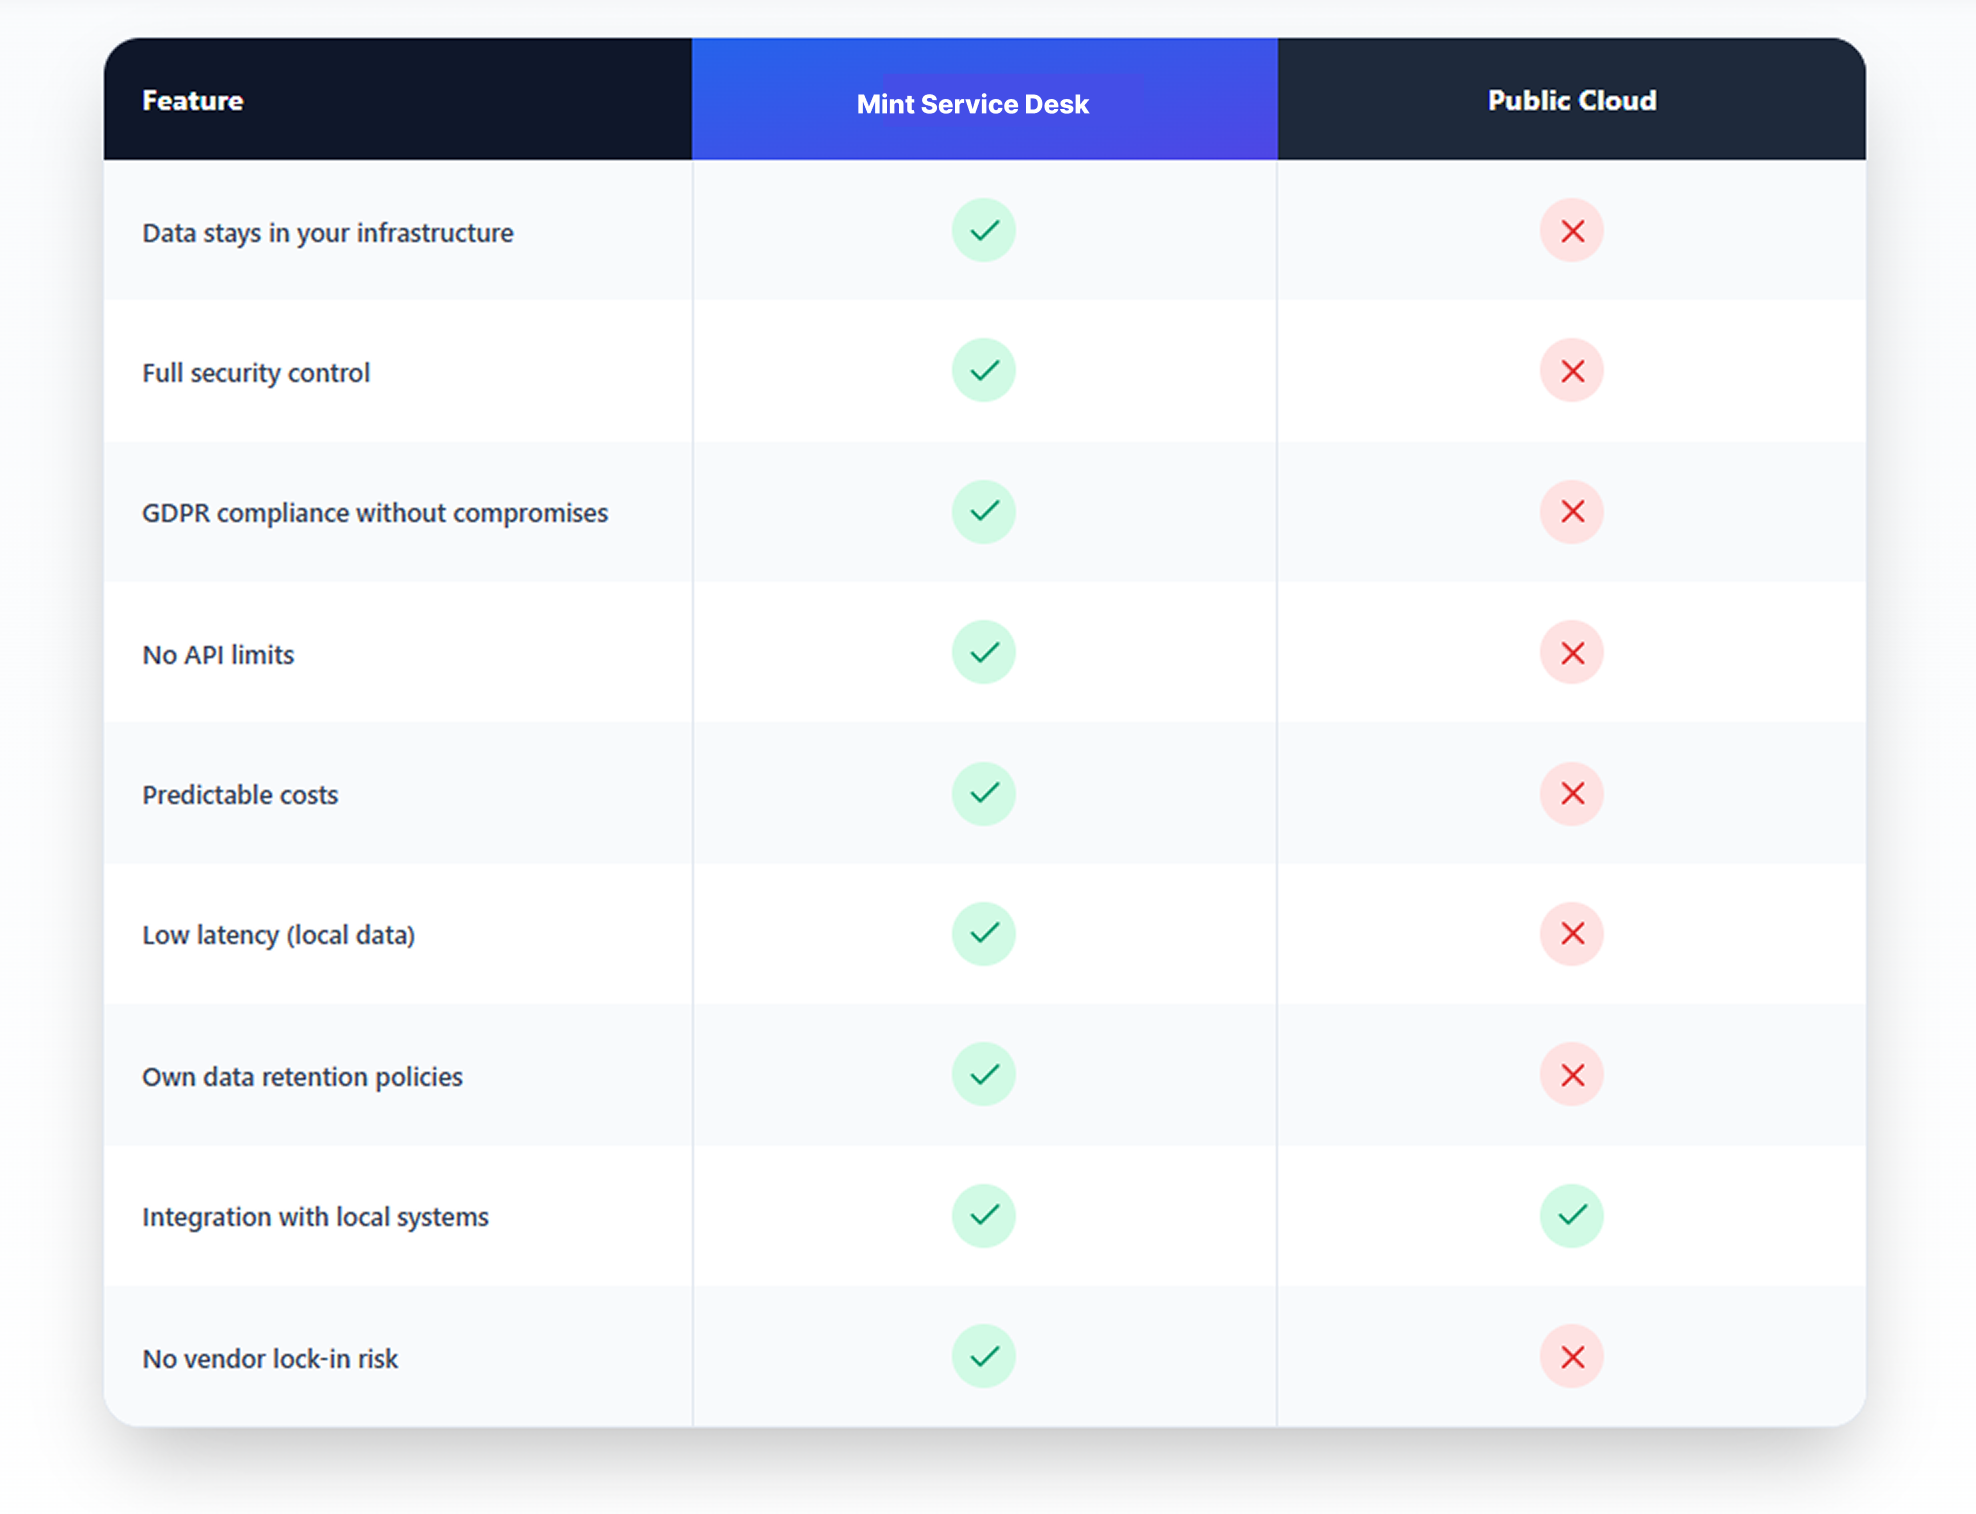Click the GDPR compliance without compromises label
Viewport: 1976px width, 1514px height.
pos(374,513)
